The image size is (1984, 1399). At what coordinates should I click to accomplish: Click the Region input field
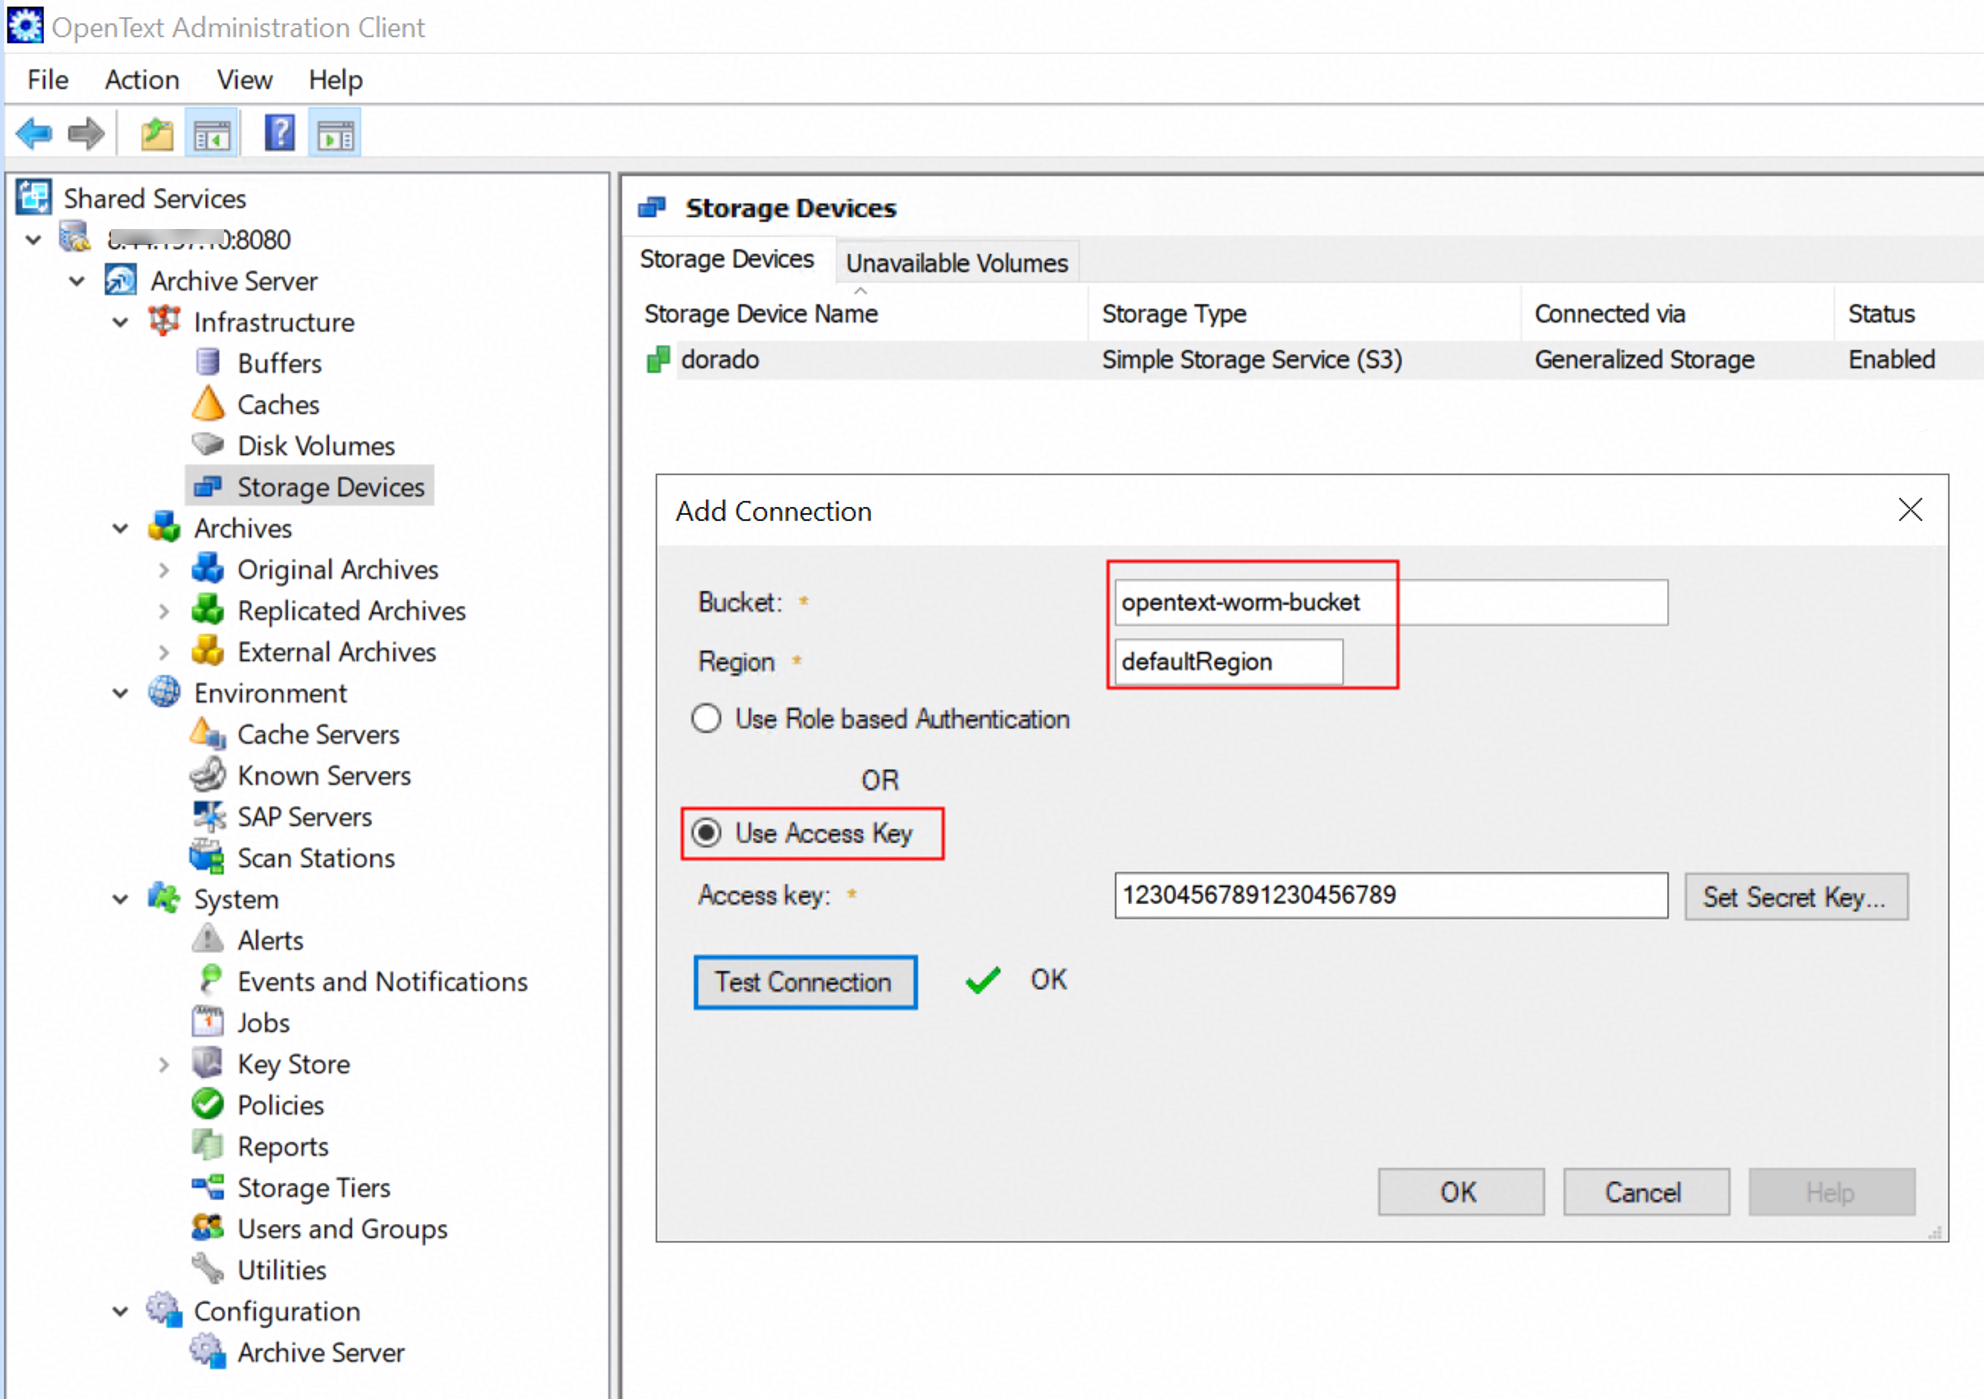1228,661
